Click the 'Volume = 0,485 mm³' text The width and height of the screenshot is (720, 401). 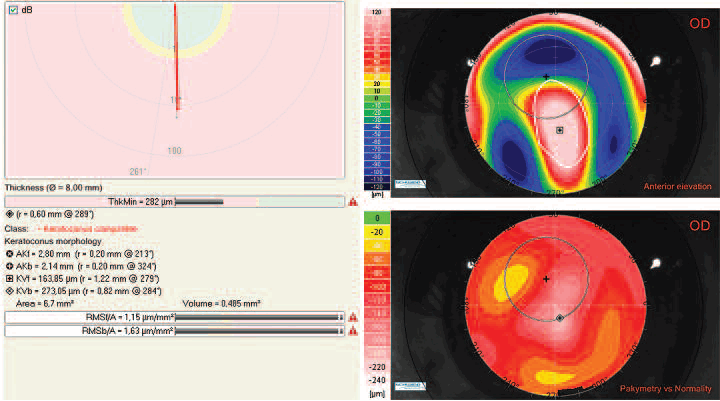coord(222,304)
